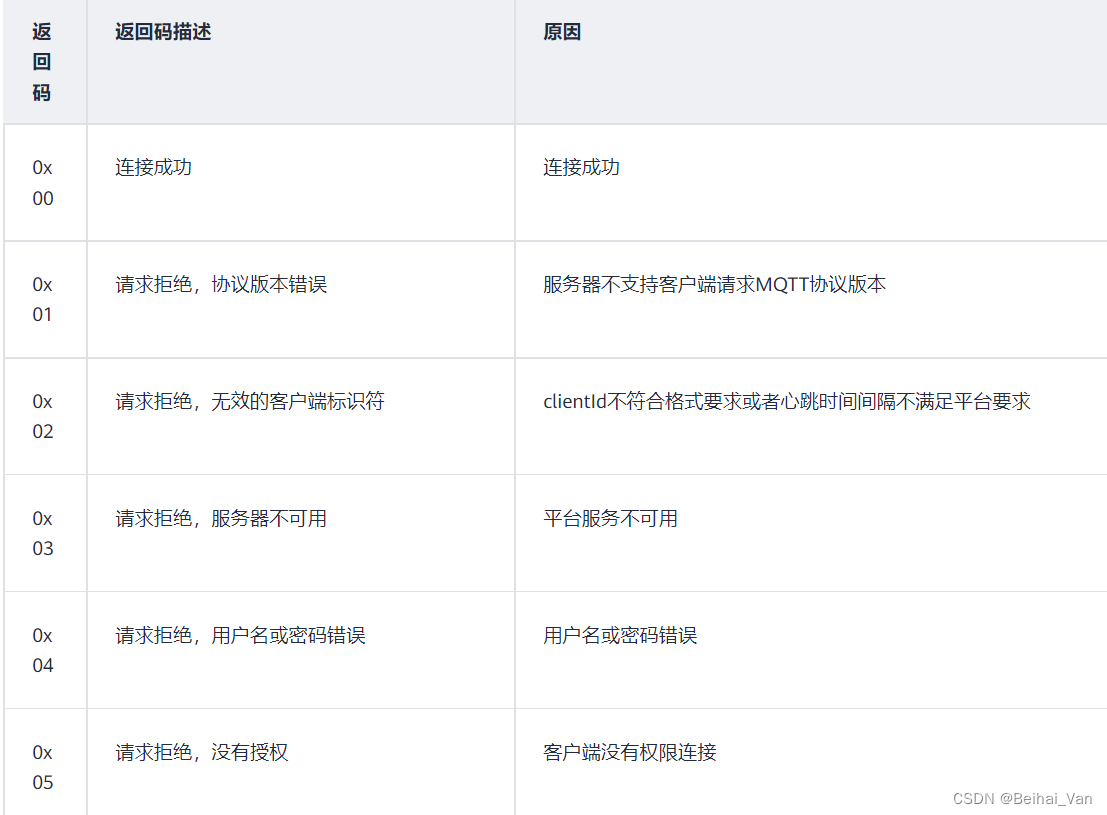Click the 0x03 return code cell
Viewport: 1107px width, 815px height.
pos(45,534)
